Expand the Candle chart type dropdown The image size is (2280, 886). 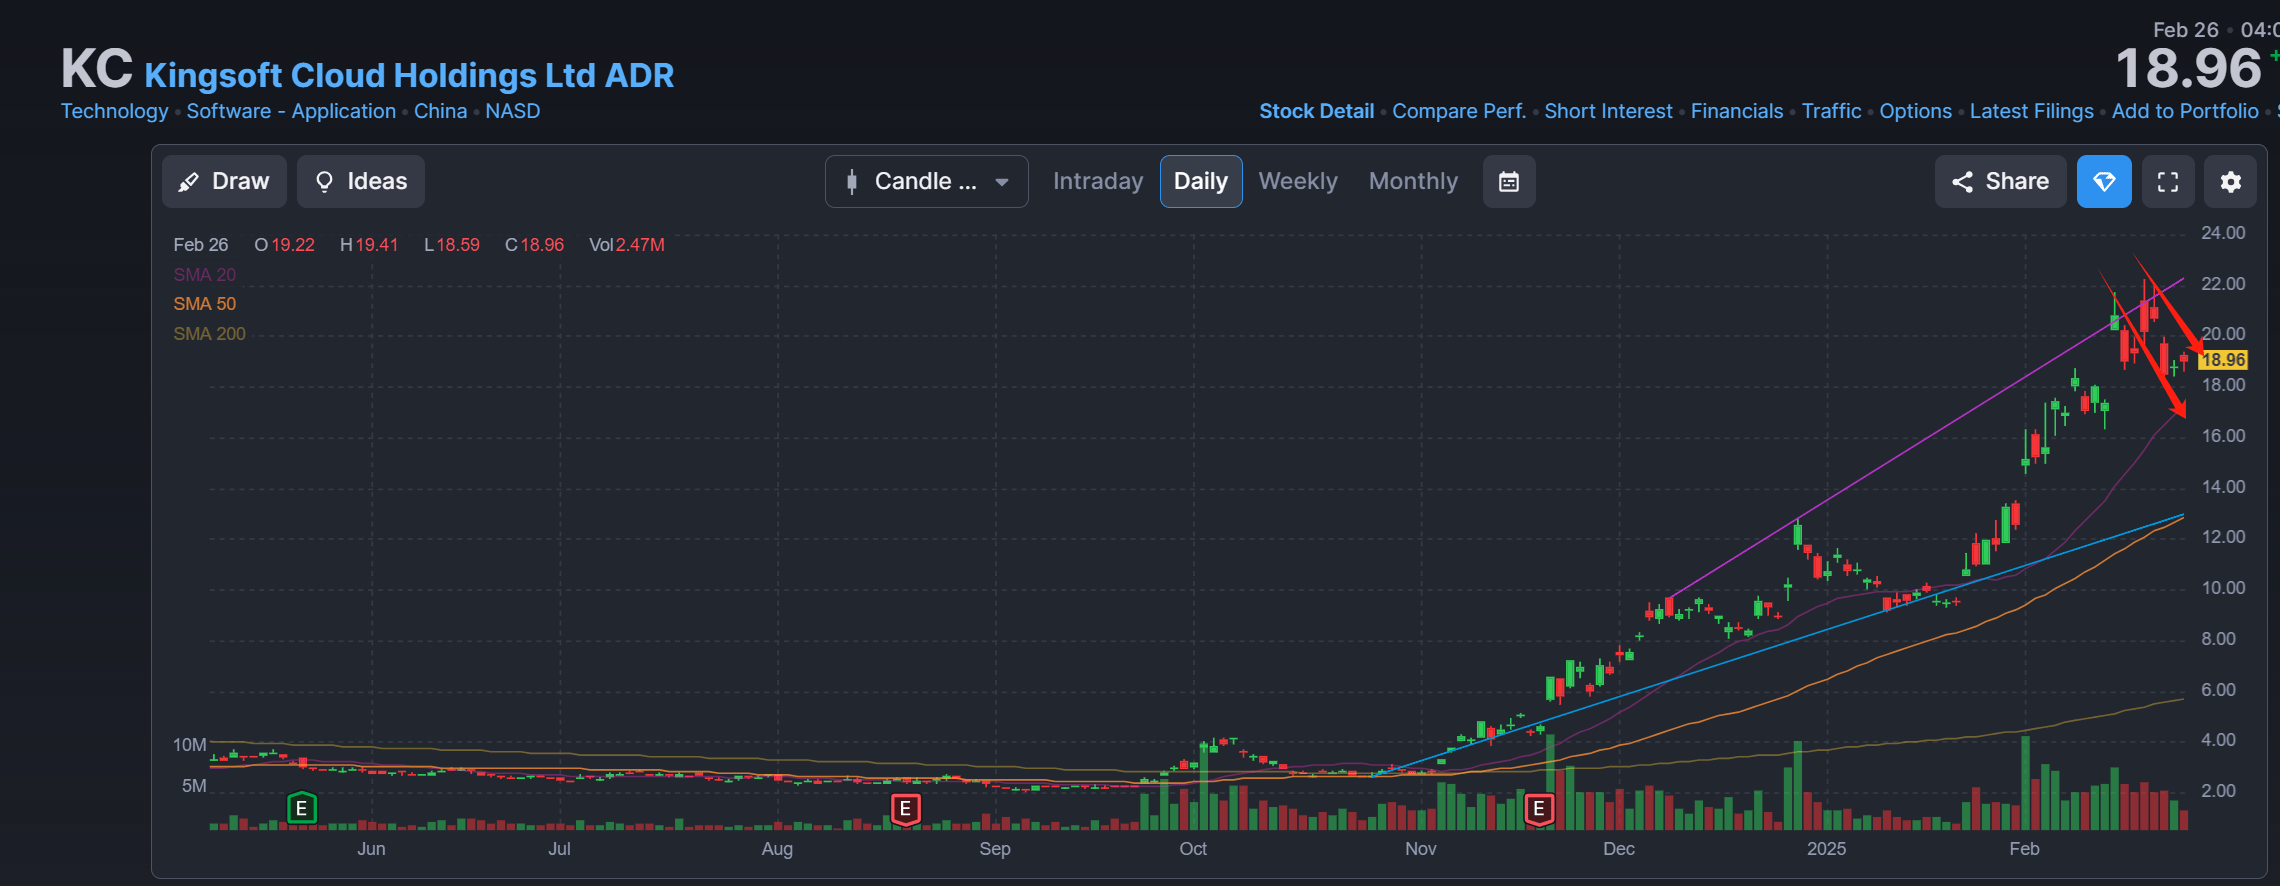(926, 181)
